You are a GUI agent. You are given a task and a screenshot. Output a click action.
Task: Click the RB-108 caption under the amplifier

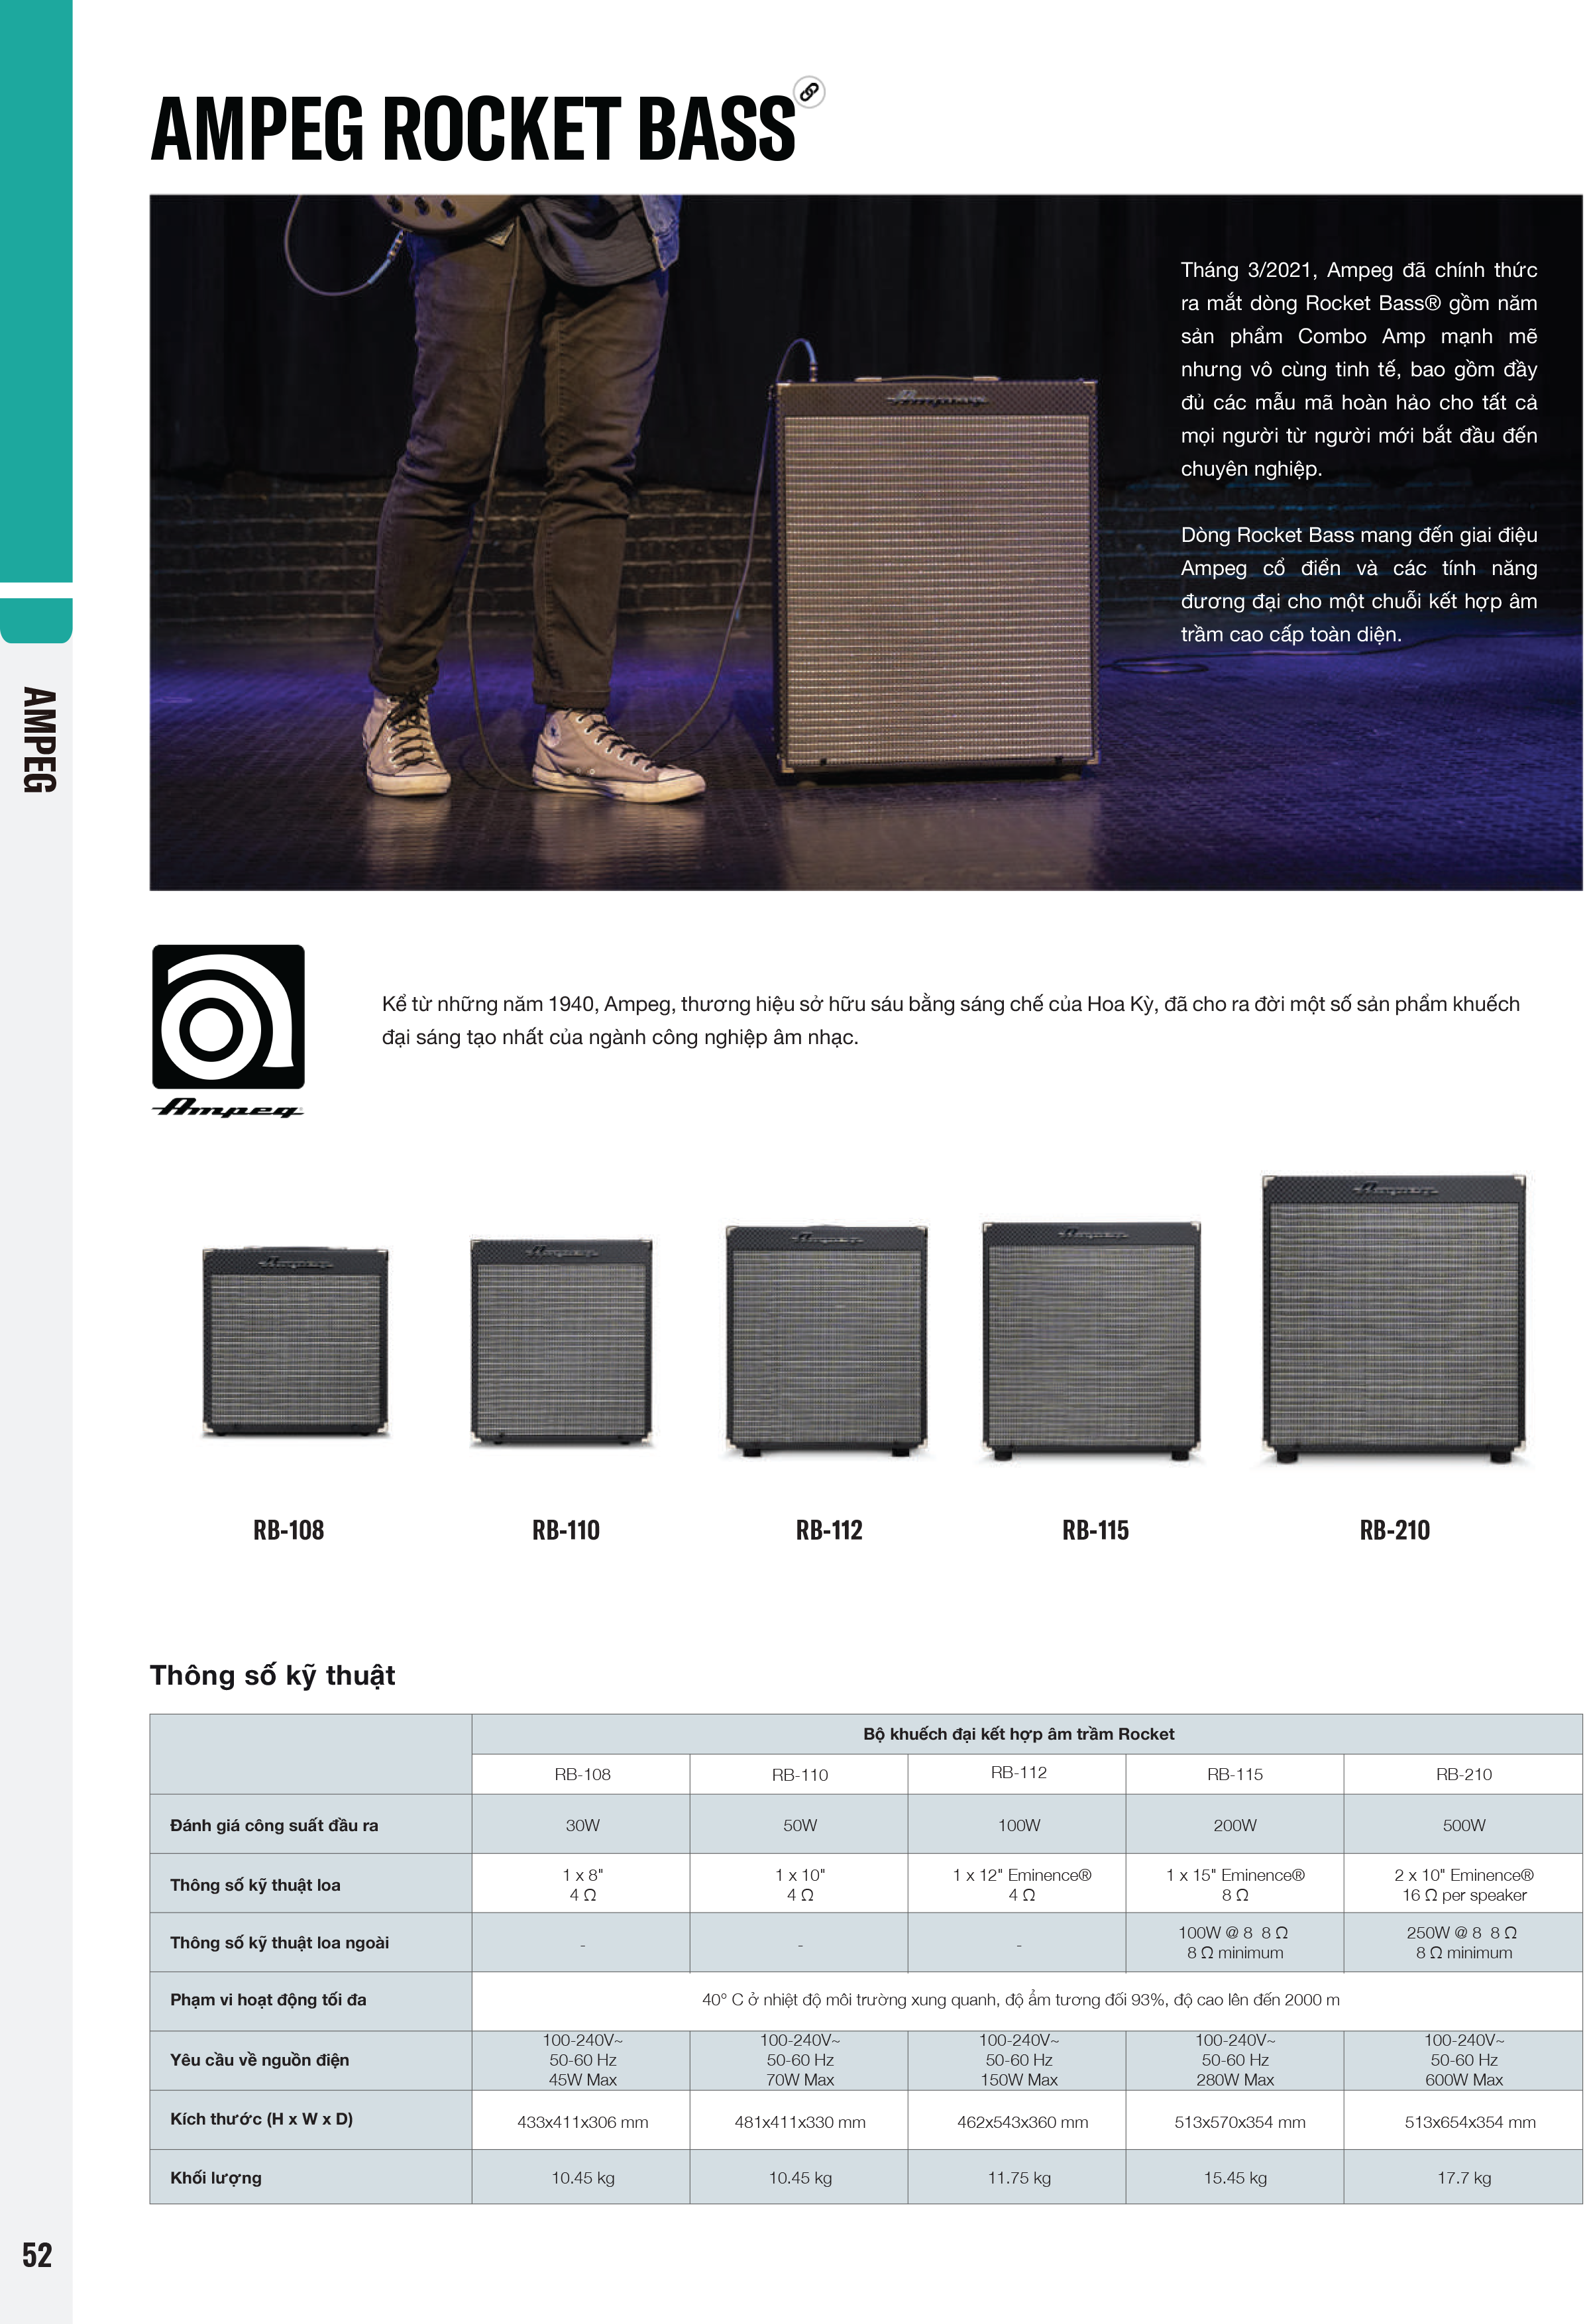tap(288, 1530)
